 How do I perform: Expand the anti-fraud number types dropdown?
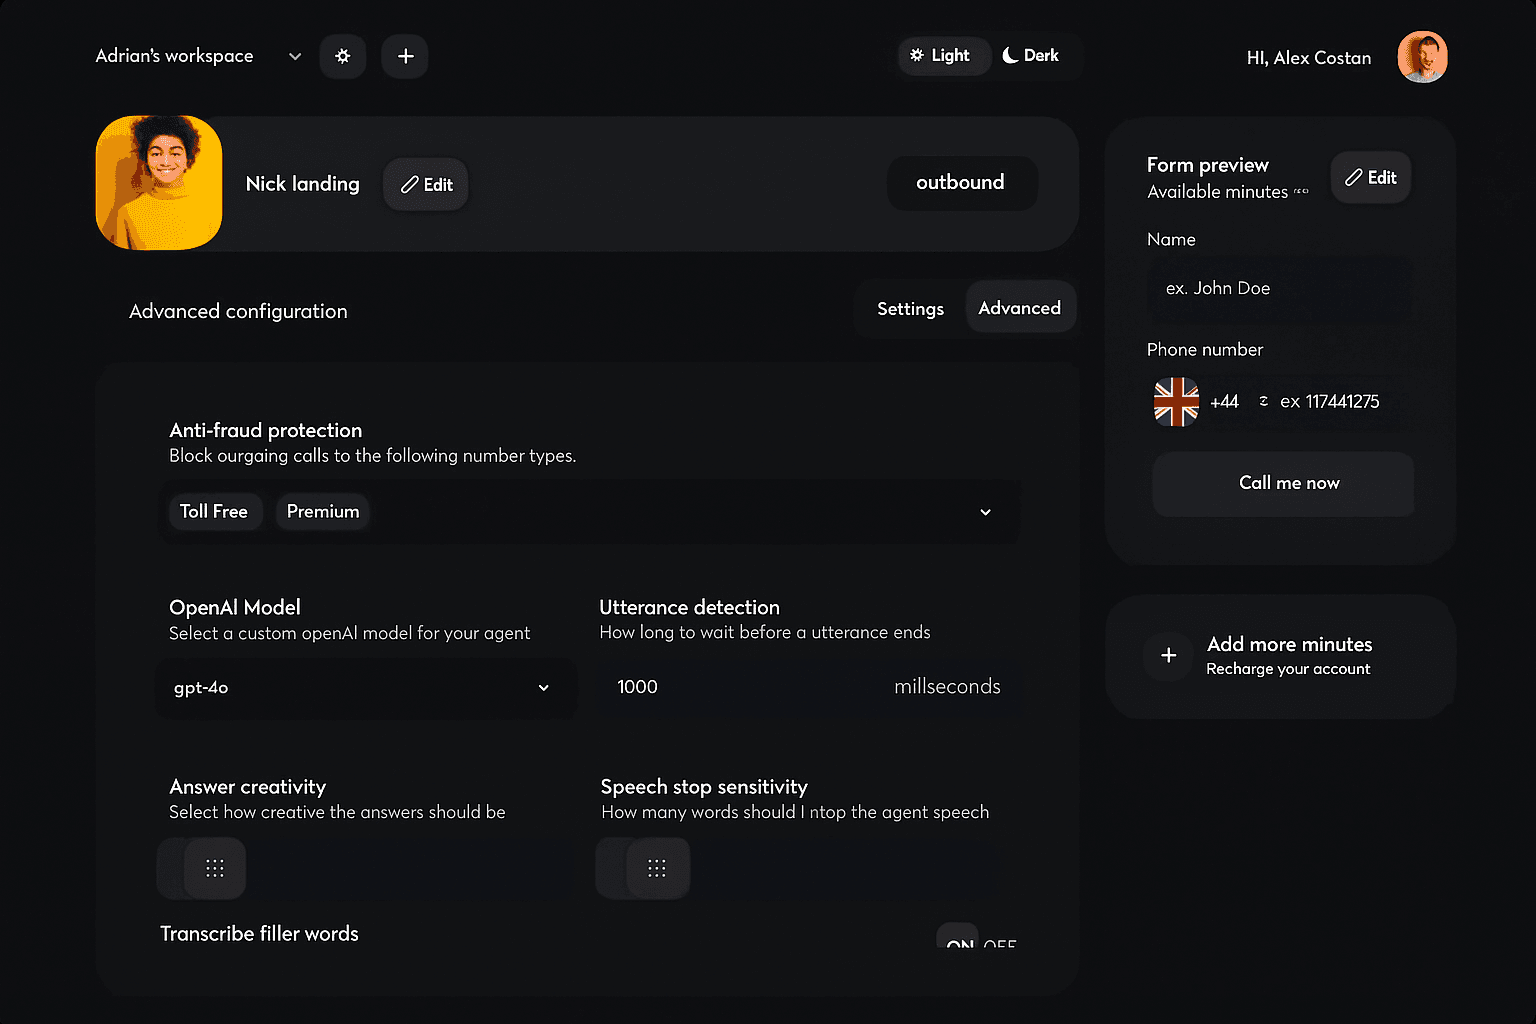click(985, 511)
